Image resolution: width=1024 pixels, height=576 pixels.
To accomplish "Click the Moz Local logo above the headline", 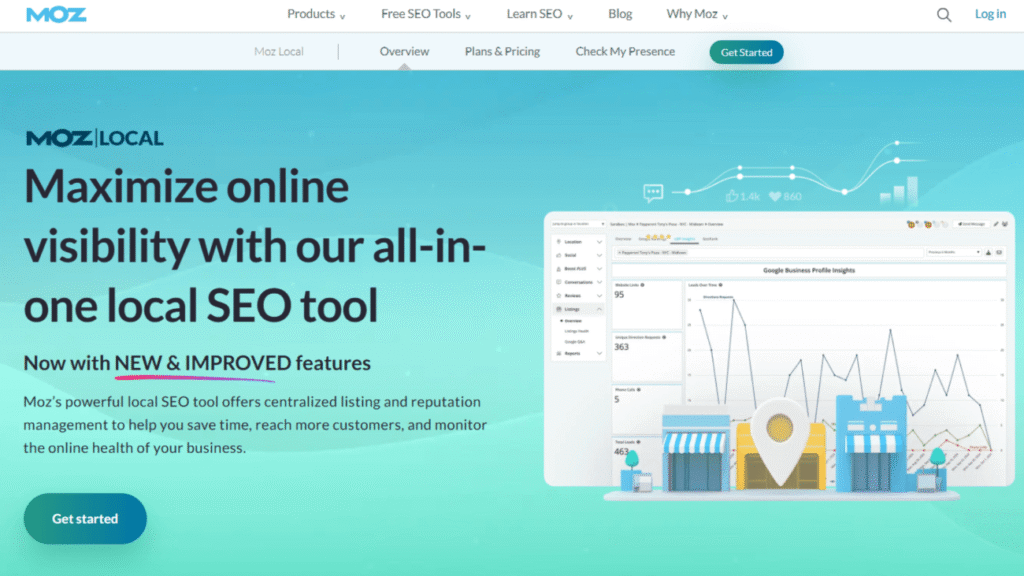I will (95, 138).
